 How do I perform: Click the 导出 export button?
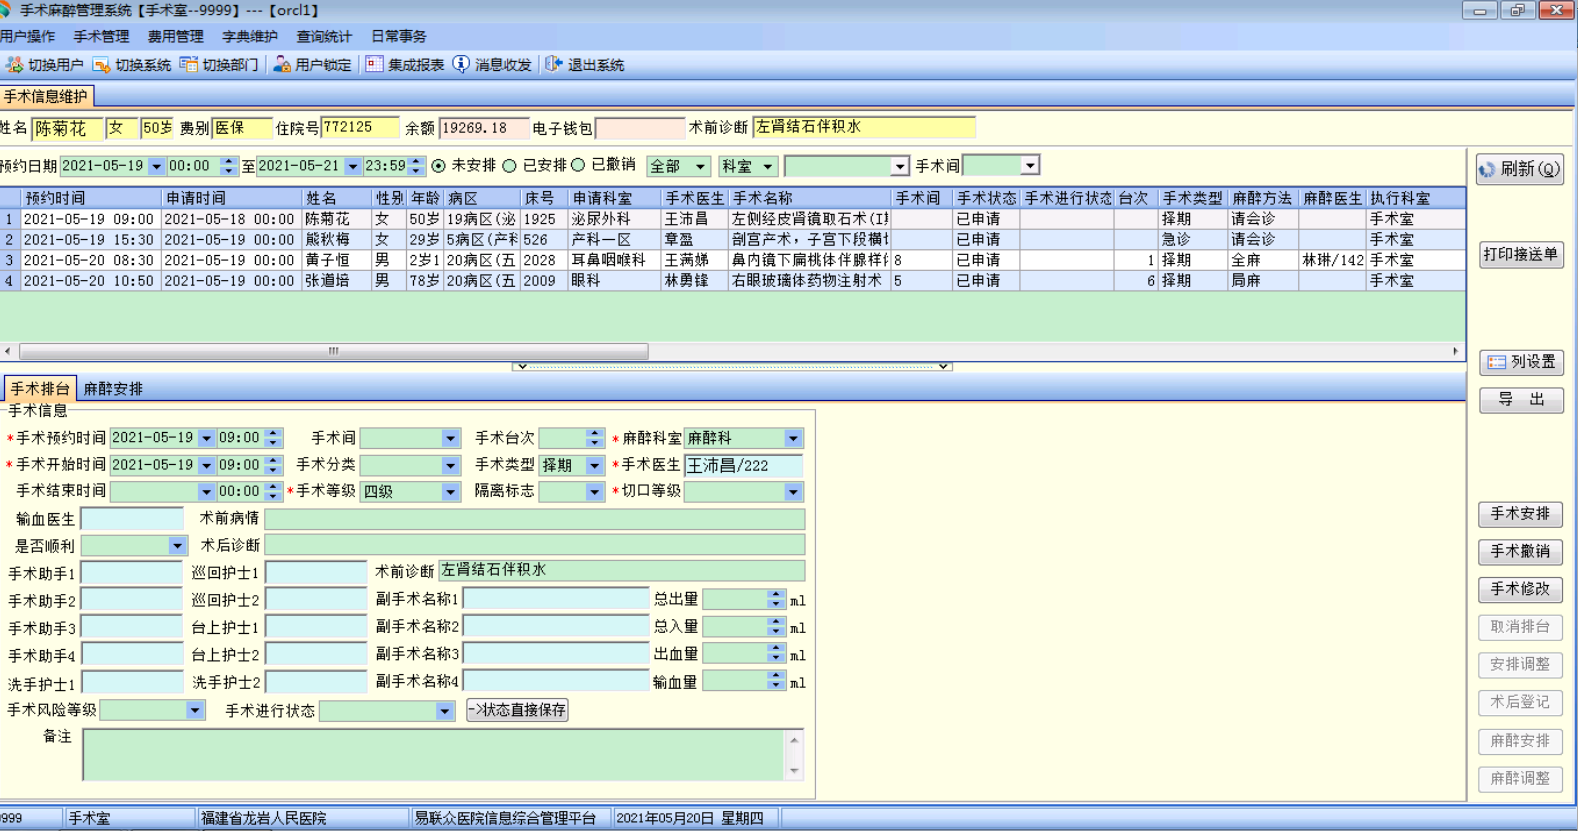1521,400
